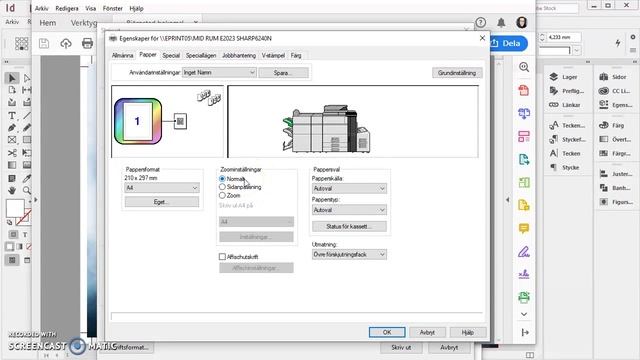Click the user profile avatar
The image size is (640, 360).
(522, 22)
